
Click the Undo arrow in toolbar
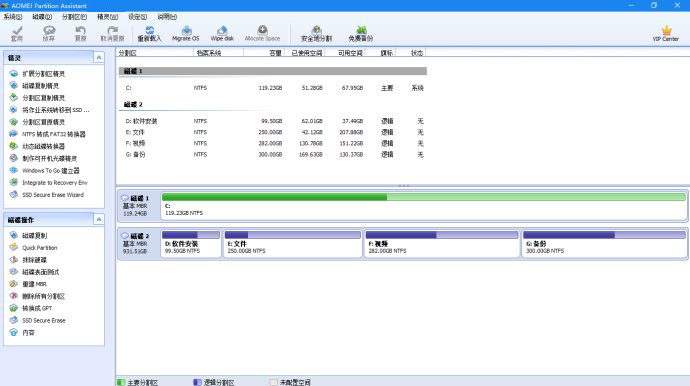pyautogui.click(x=81, y=33)
